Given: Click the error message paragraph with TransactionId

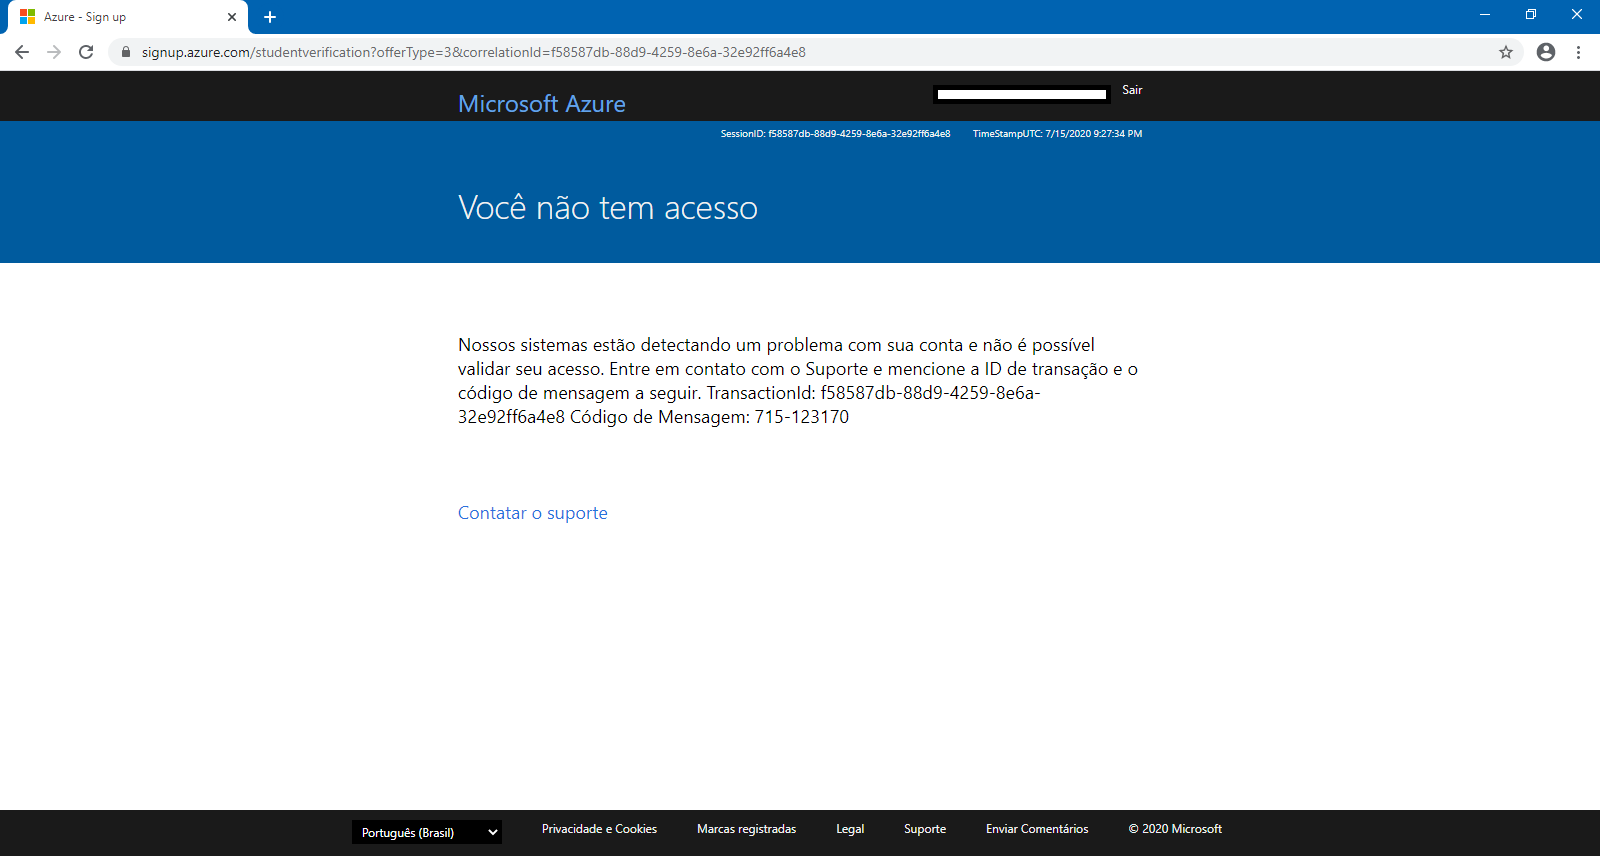Looking at the screenshot, I should [798, 381].
